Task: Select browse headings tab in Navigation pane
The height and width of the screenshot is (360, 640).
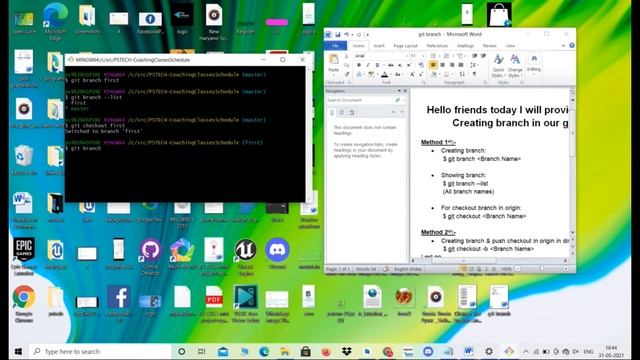Action: 332,112
